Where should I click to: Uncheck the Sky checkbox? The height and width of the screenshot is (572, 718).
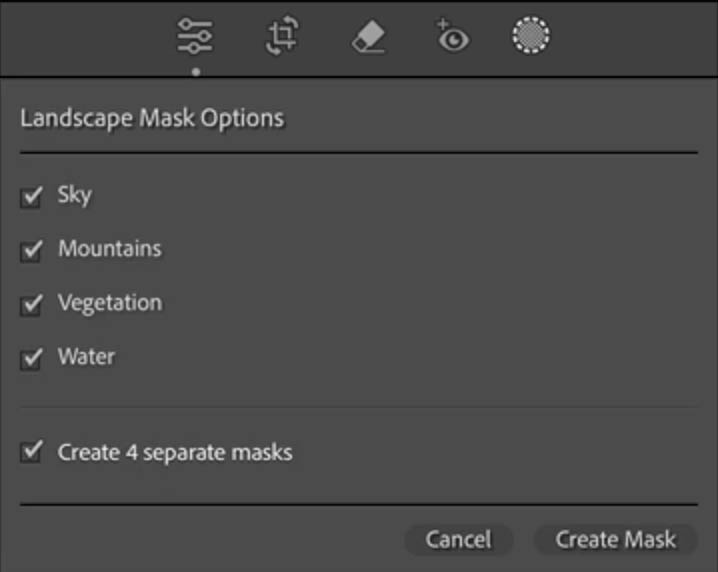(31, 197)
